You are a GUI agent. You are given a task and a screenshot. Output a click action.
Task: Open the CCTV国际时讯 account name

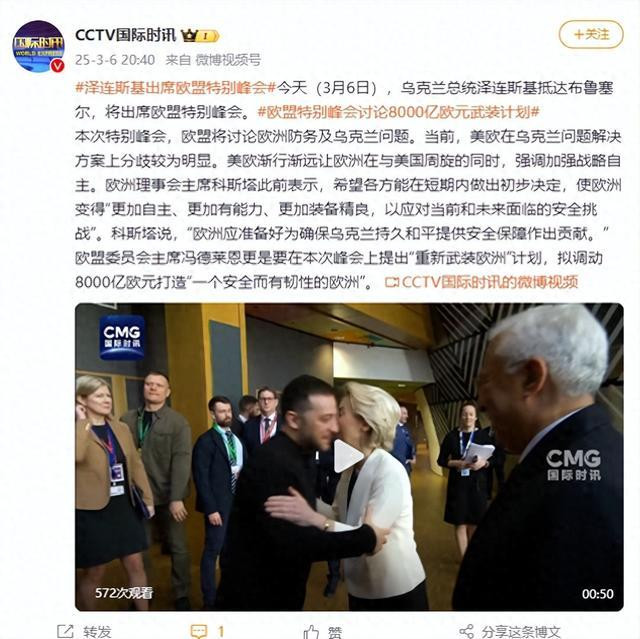tap(125, 36)
